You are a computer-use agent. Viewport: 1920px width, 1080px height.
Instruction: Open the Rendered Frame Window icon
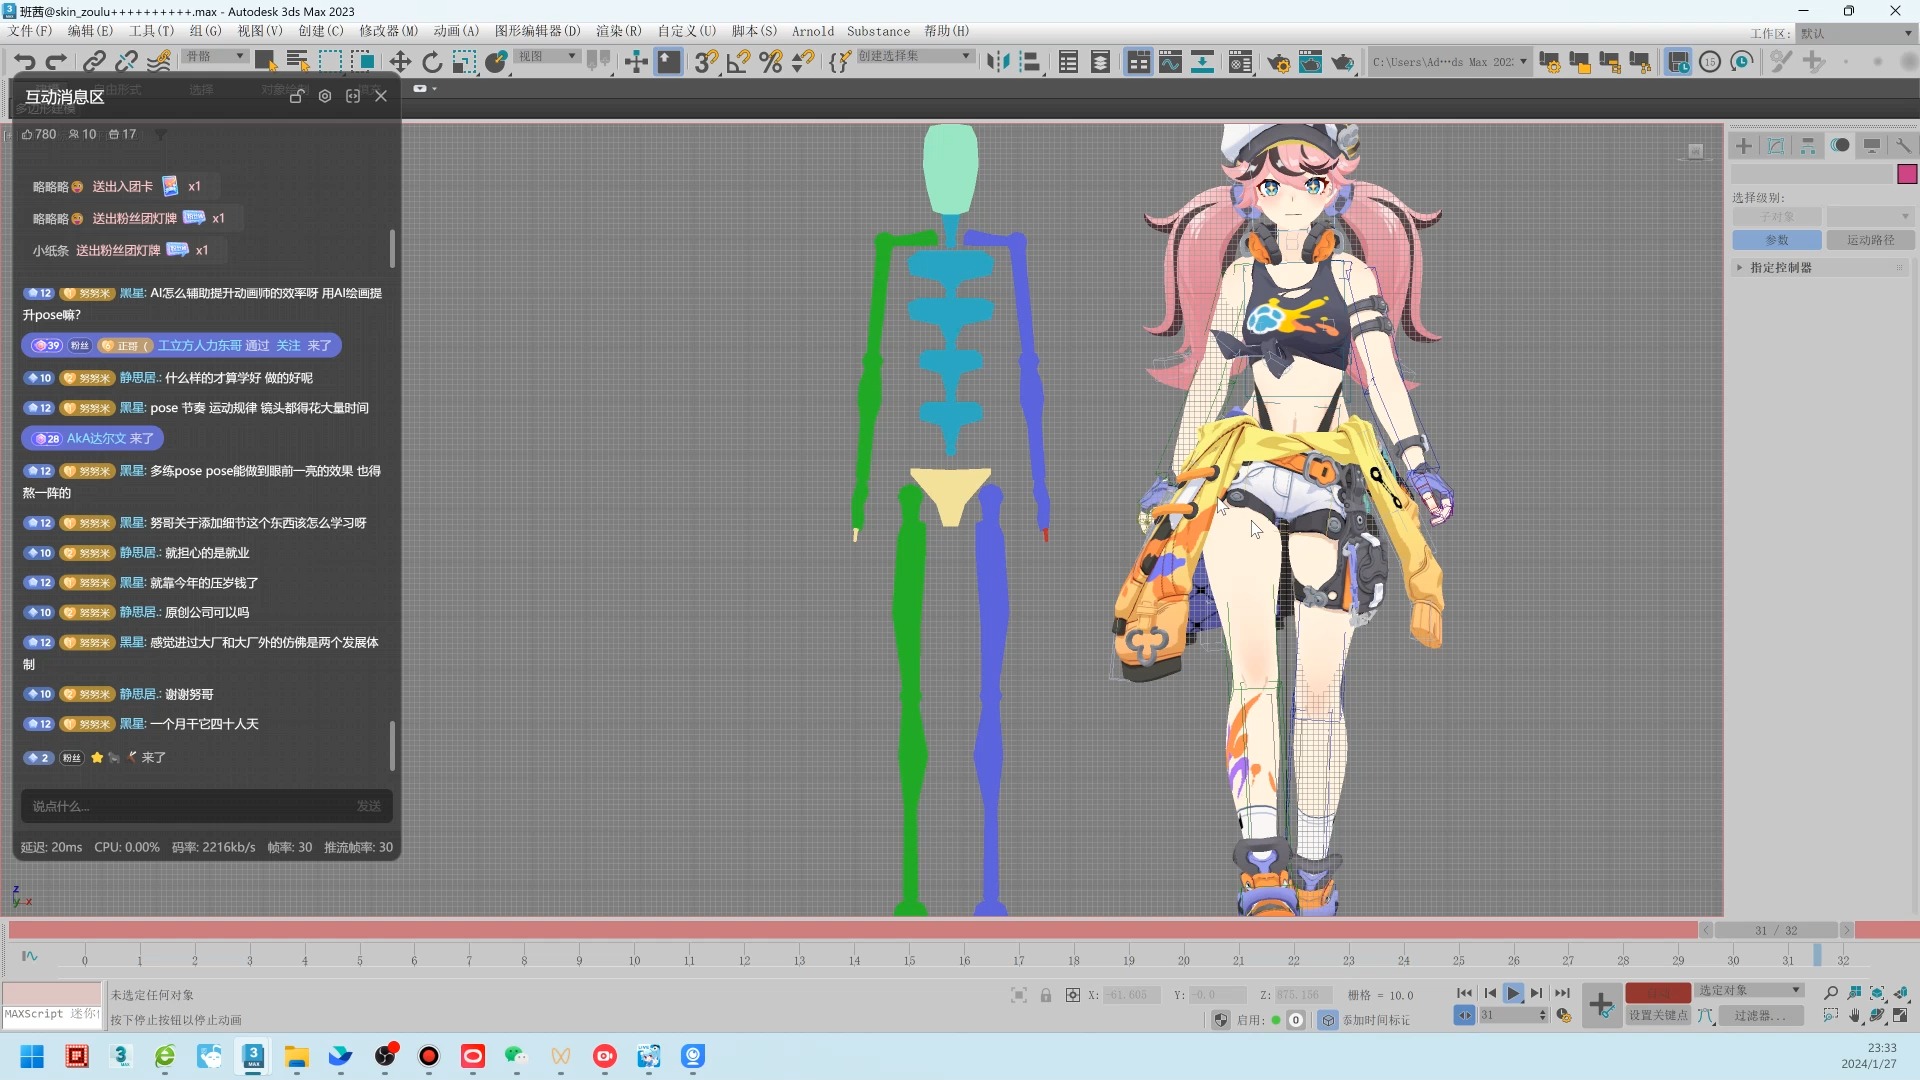1310,62
